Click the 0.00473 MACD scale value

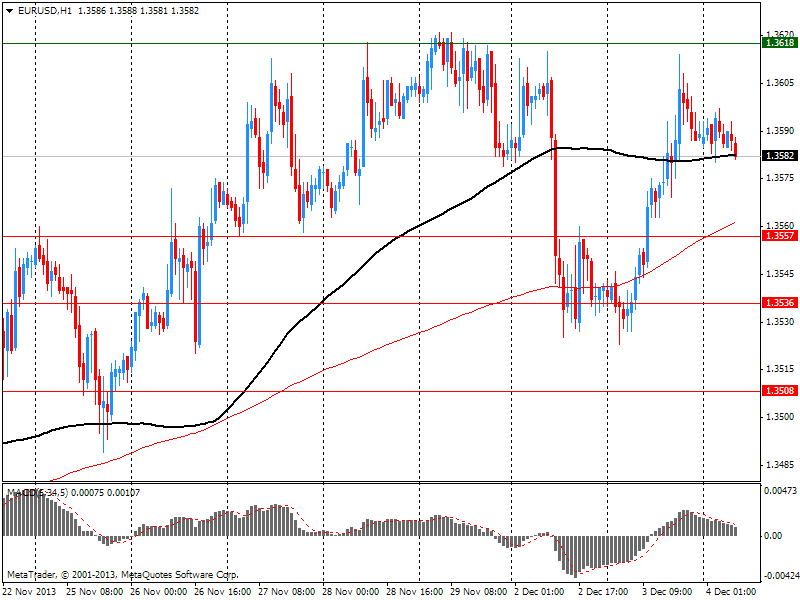[781, 492]
